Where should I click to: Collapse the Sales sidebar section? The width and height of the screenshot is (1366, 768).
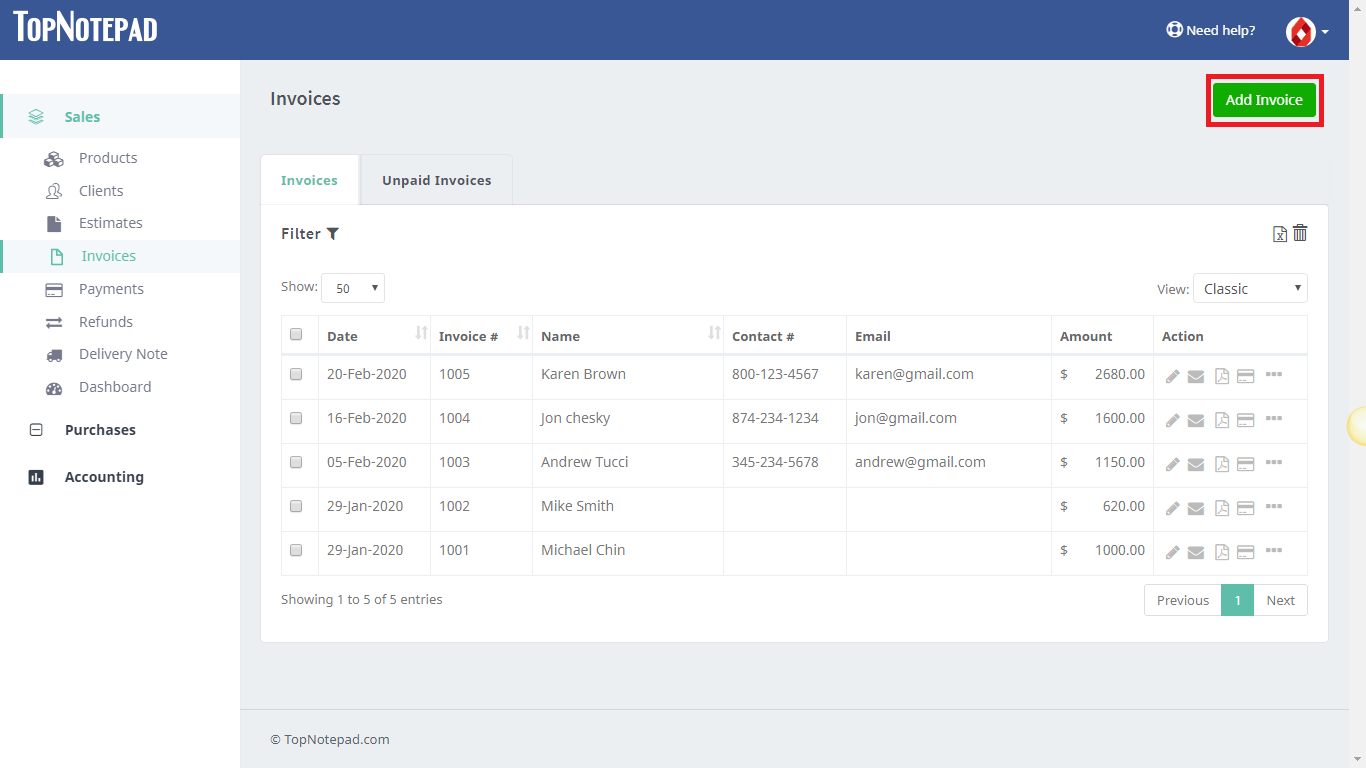tap(120, 116)
